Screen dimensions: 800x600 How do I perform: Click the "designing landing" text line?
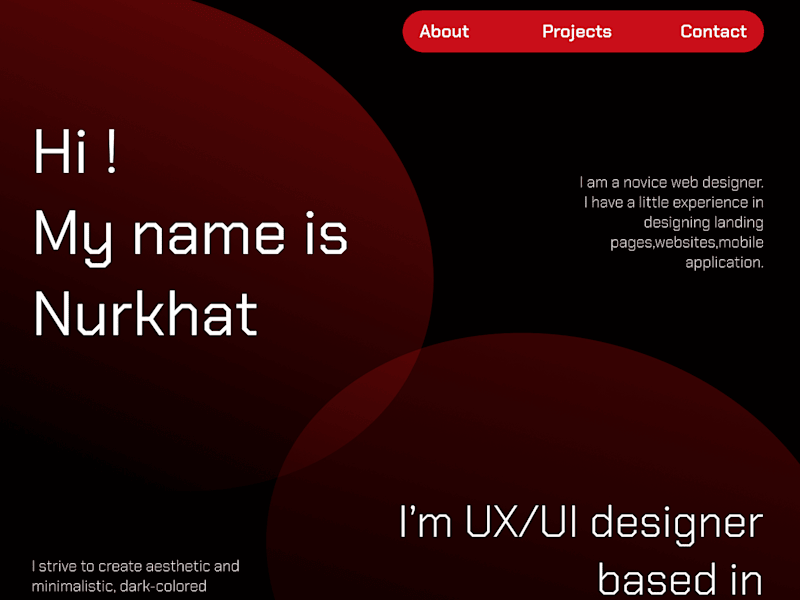[704, 223]
